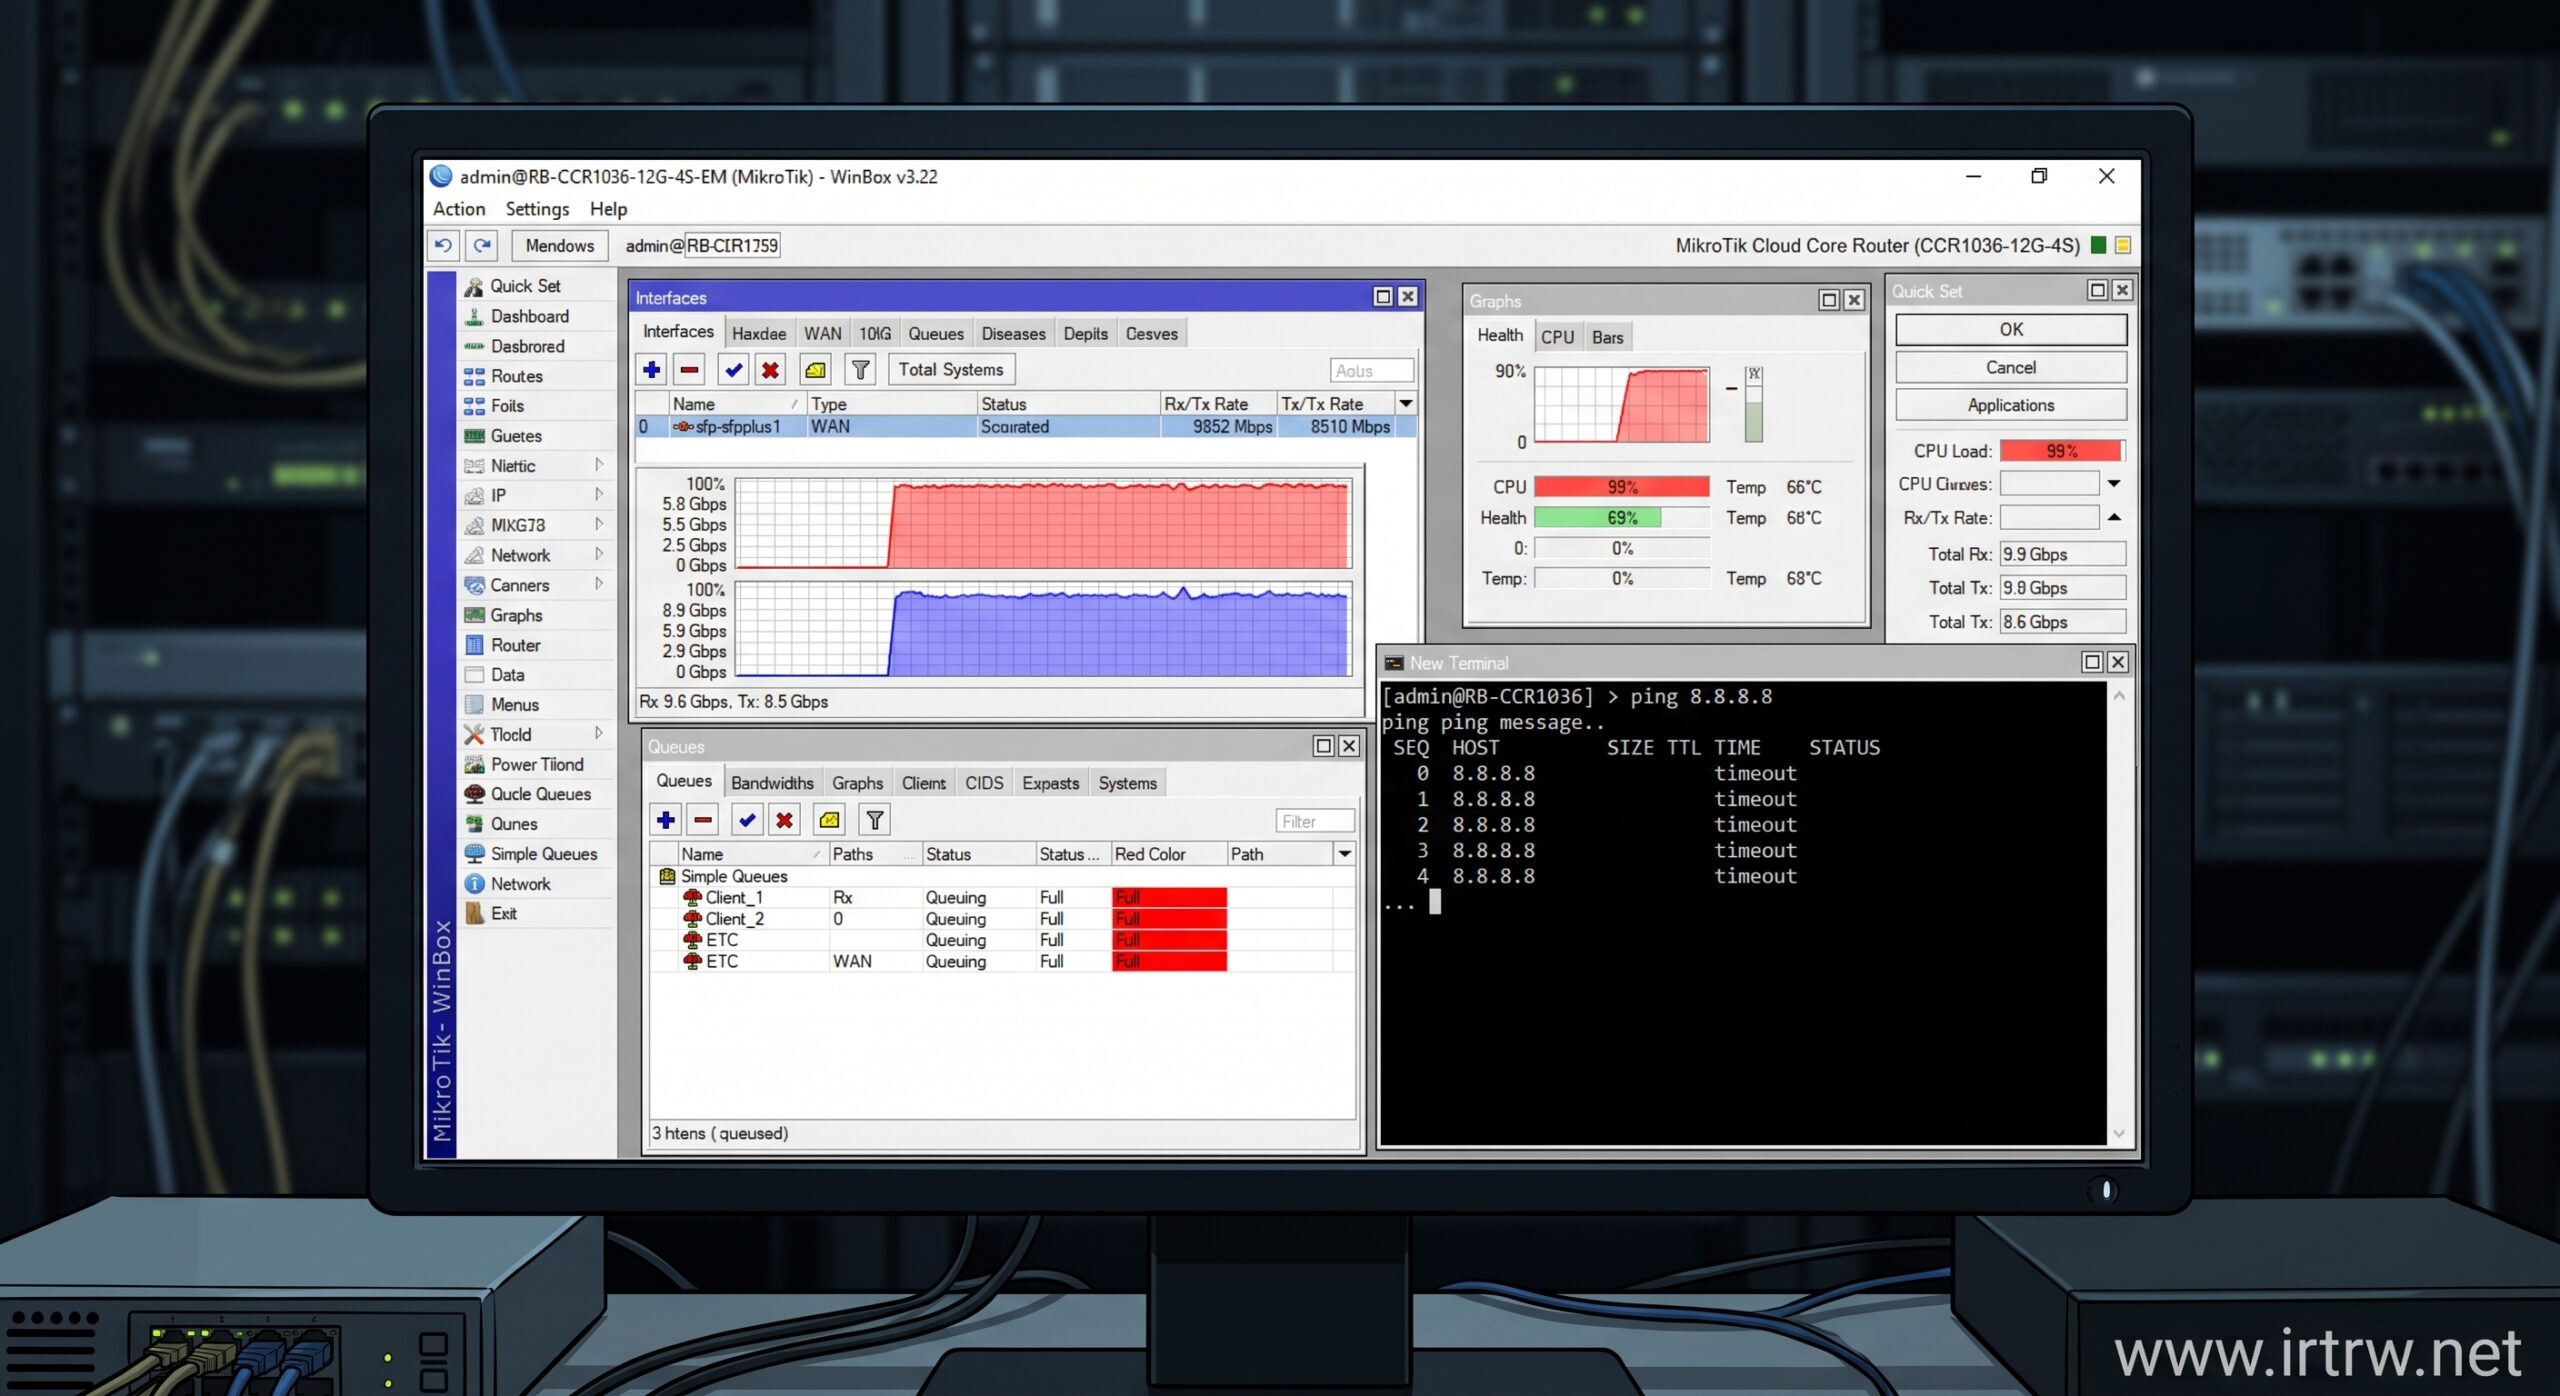Remove queue using the minus icon
Viewport: 2560px width, 1396px height.
[x=704, y=821]
